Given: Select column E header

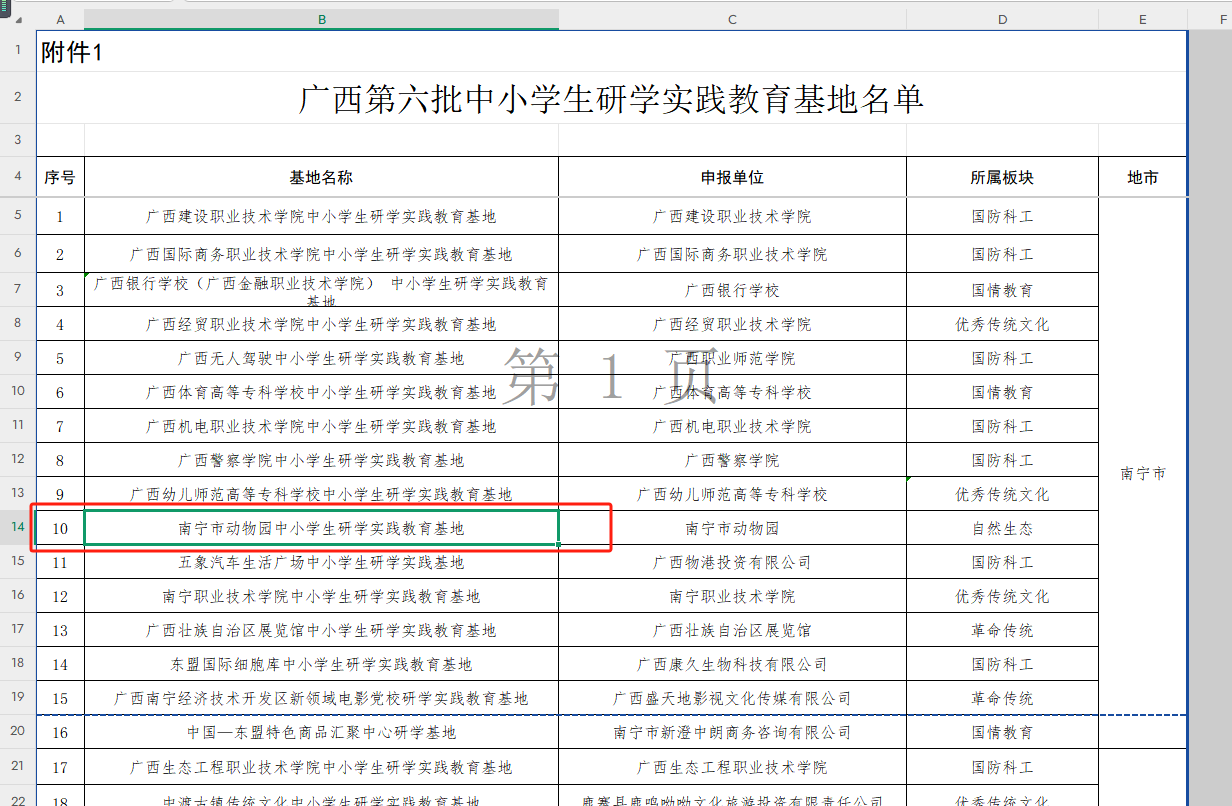Looking at the screenshot, I should click(1142, 19).
